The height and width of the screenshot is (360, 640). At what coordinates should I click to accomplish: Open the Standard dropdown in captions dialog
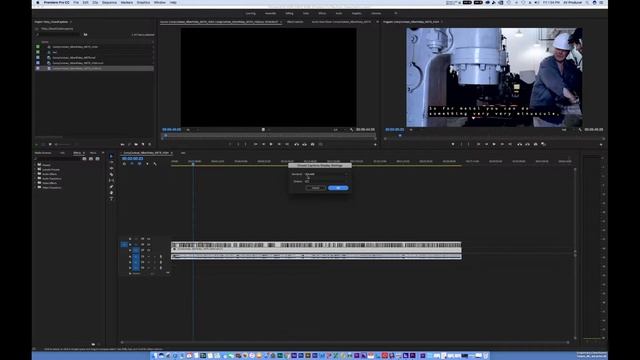(326, 174)
